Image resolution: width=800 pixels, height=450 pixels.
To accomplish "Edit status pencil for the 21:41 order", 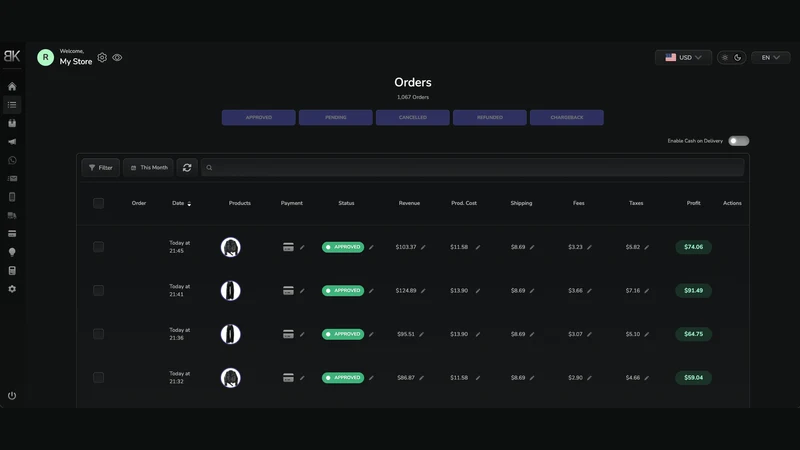I will [371, 291].
